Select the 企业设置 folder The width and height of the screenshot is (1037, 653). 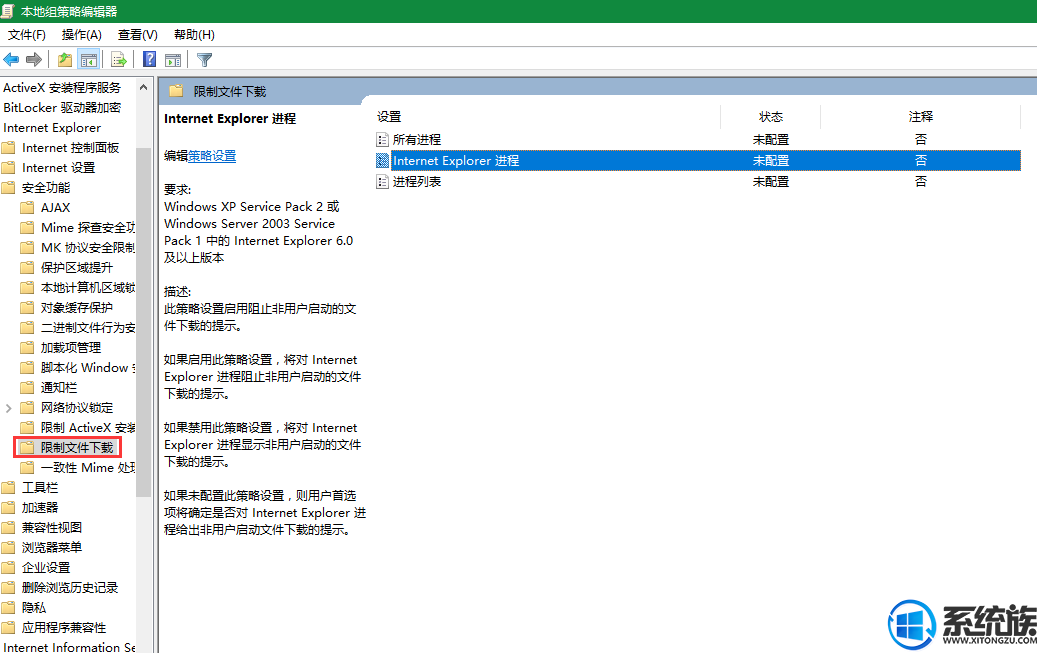pyautogui.click(x=36, y=568)
